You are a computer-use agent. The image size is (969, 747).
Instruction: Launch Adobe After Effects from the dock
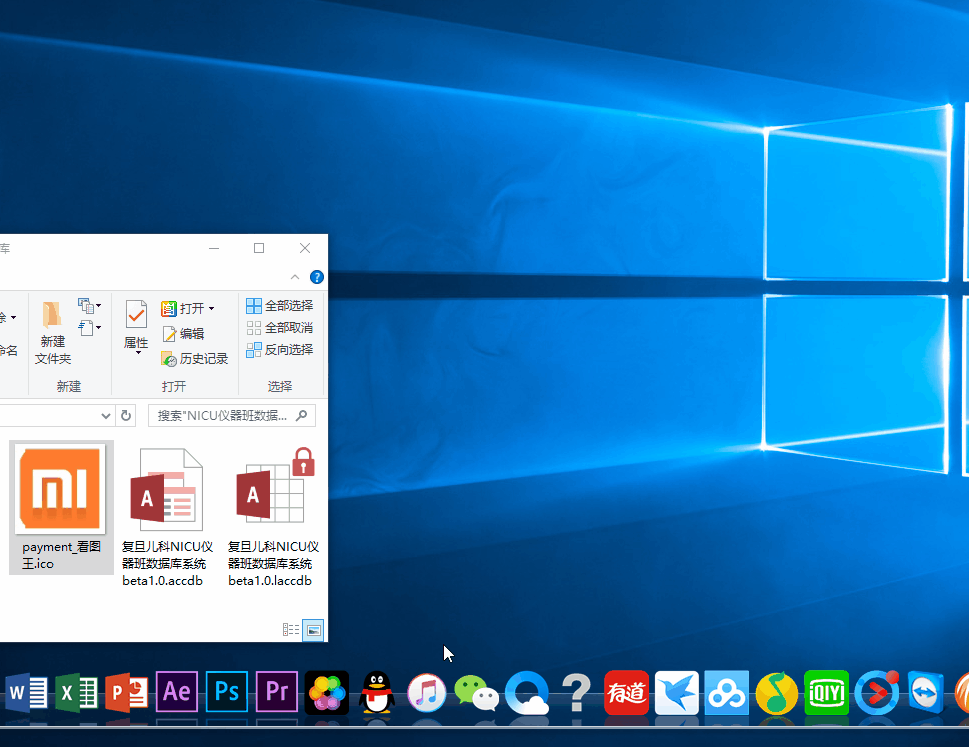(x=177, y=692)
